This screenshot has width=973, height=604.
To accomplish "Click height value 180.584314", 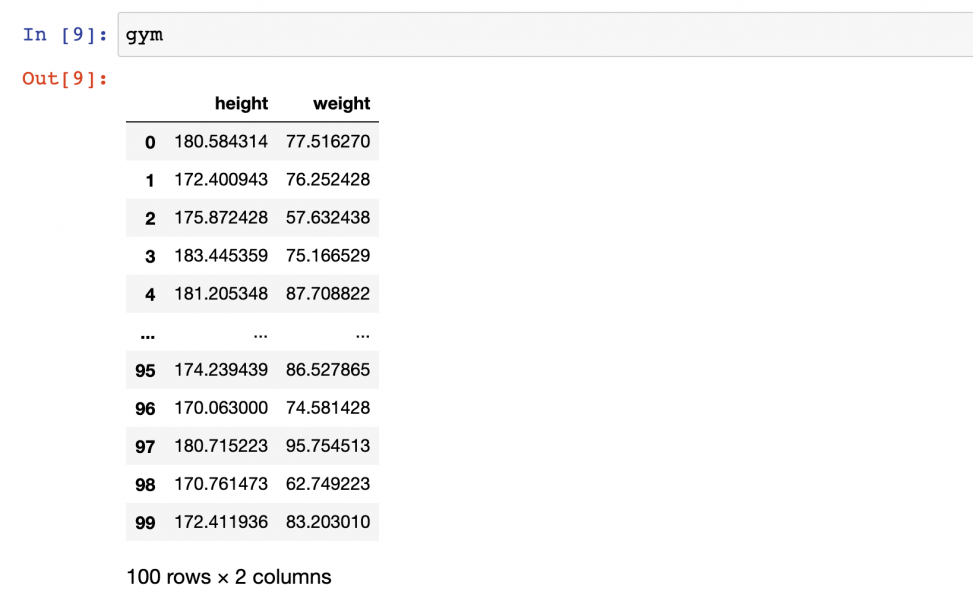I will coord(221,142).
